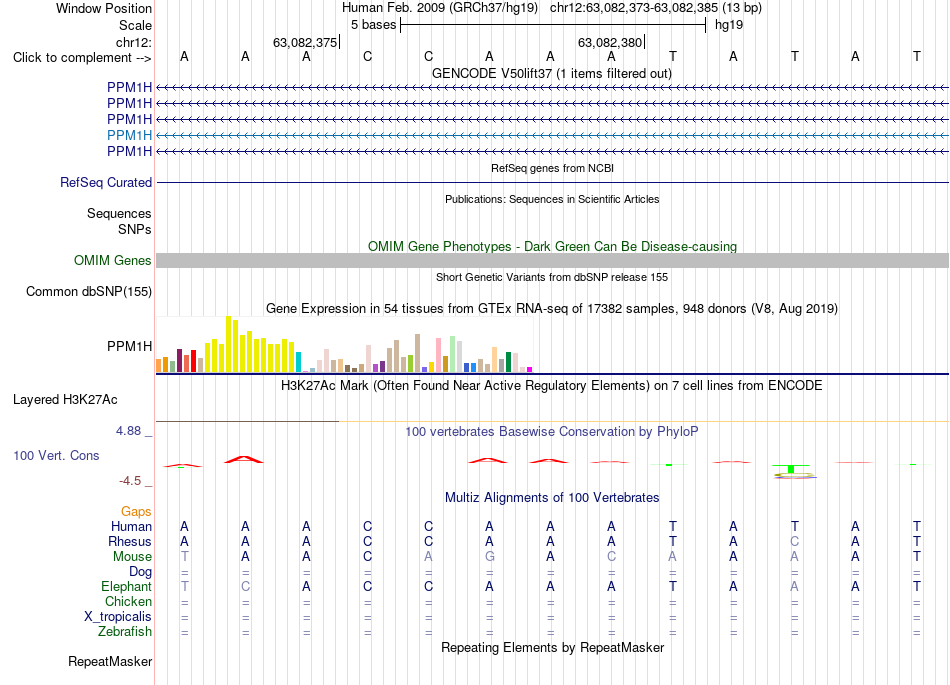Click the GENCODE V50lift37 track title
The image size is (950, 685).
pos(552,74)
